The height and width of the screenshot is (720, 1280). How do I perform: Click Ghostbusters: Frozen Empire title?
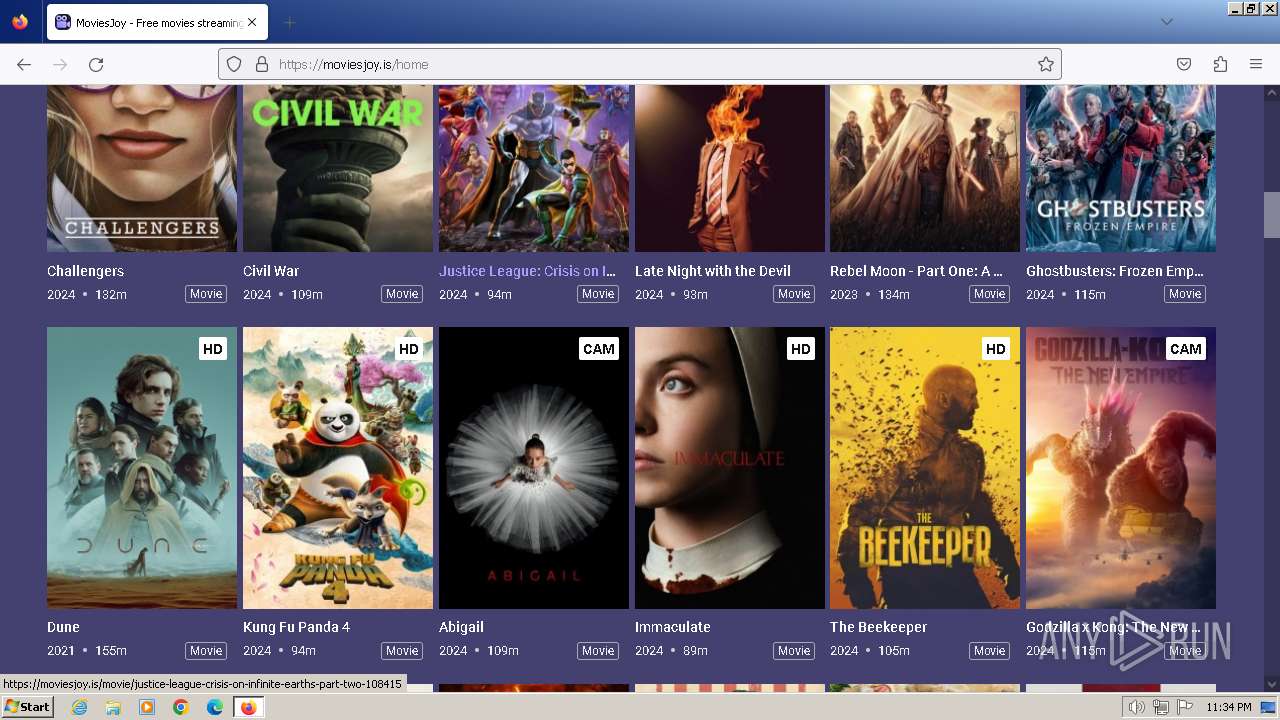(x=1115, y=271)
